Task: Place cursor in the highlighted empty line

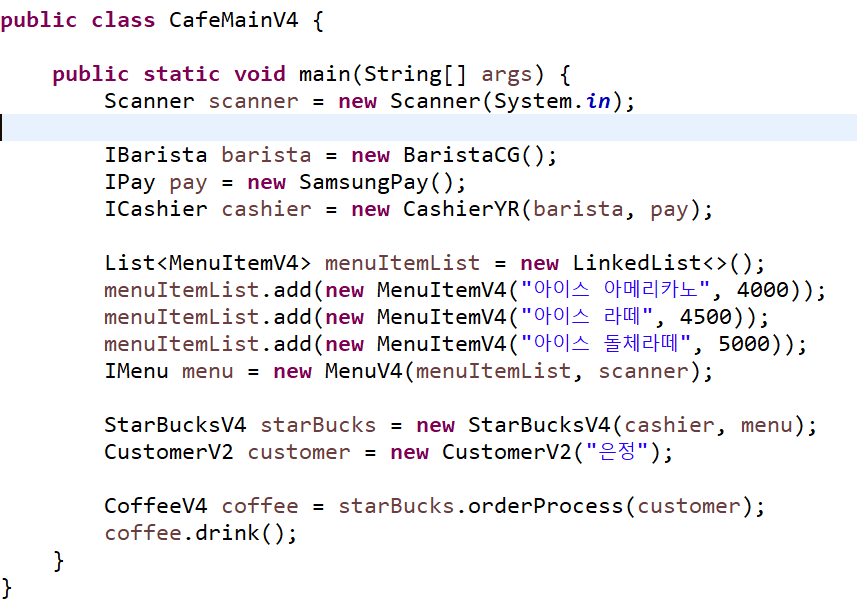Action: (x=428, y=128)
